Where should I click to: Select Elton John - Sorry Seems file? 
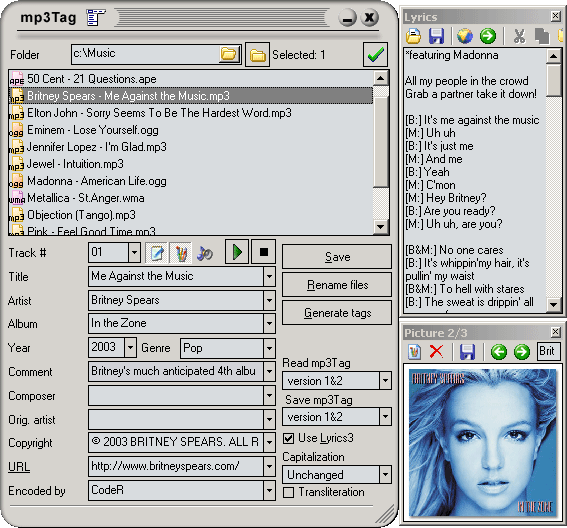click(x=191, y=113)
